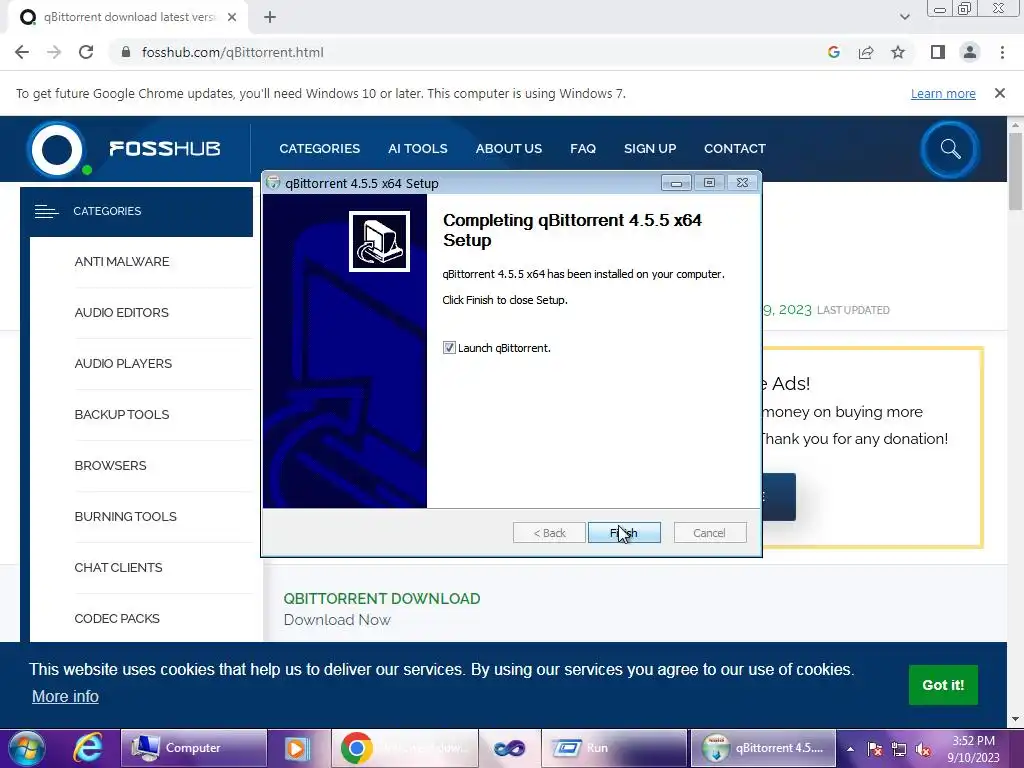This screenshot has width=1024, height=768.
Task: Click the More info cookie link
Action: 65,696
